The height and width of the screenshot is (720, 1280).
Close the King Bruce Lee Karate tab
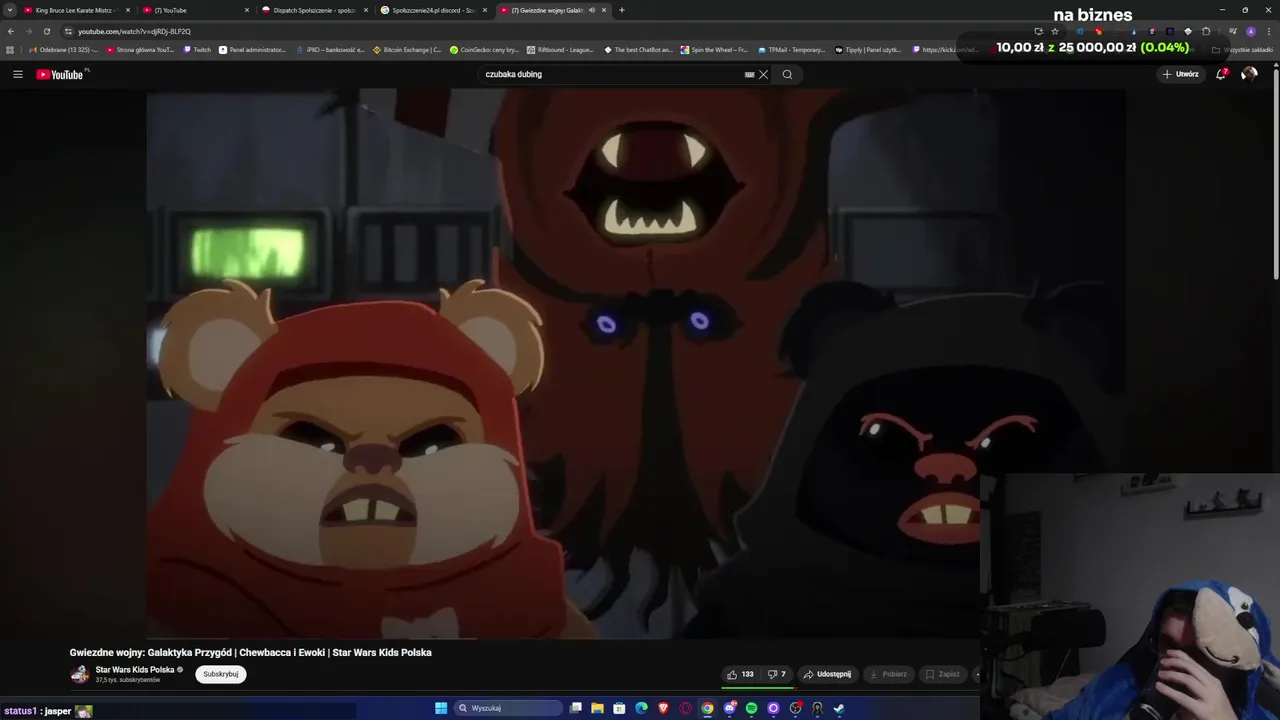coord(128,10)
